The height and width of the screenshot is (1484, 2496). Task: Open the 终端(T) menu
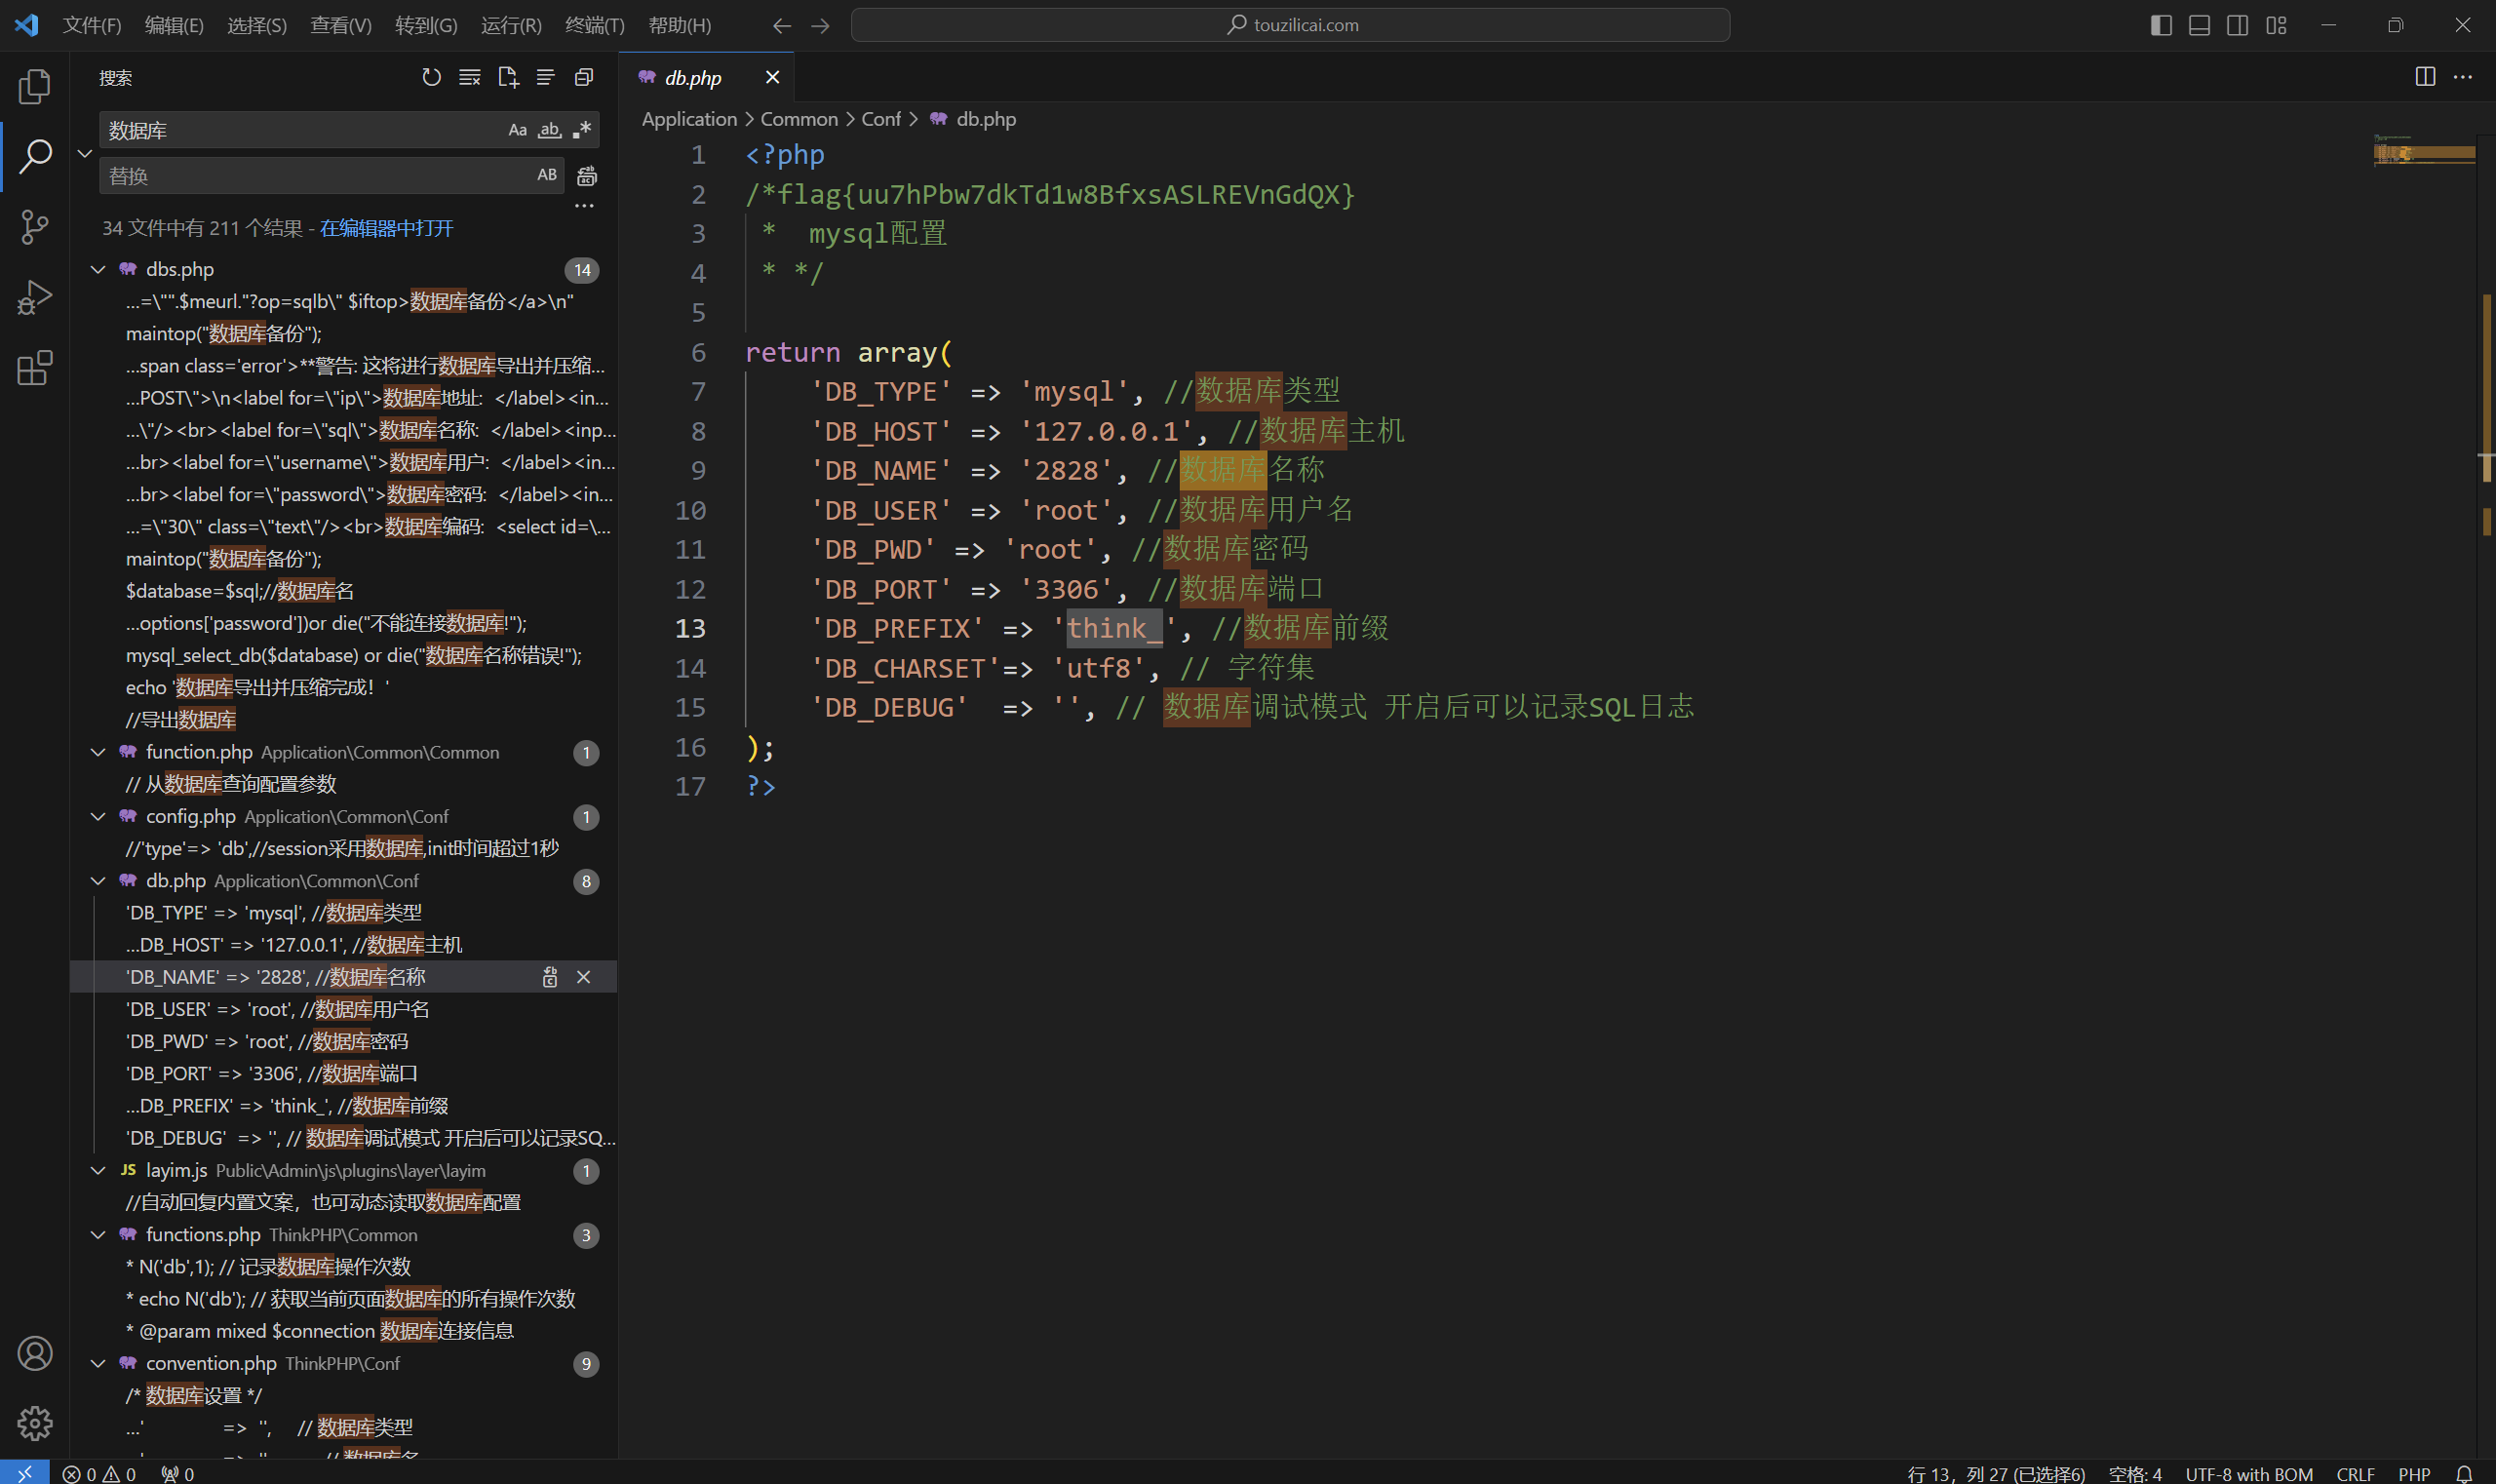[595, 25]
